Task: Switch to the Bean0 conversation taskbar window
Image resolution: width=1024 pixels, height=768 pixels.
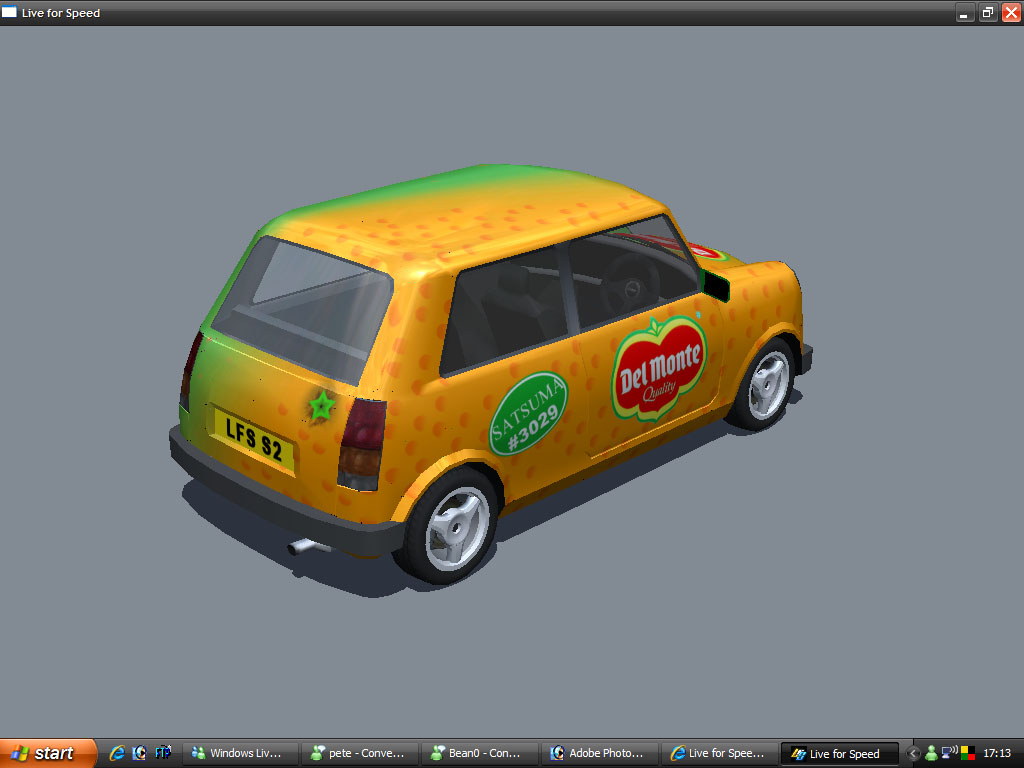Action: [x=481, y=754]
